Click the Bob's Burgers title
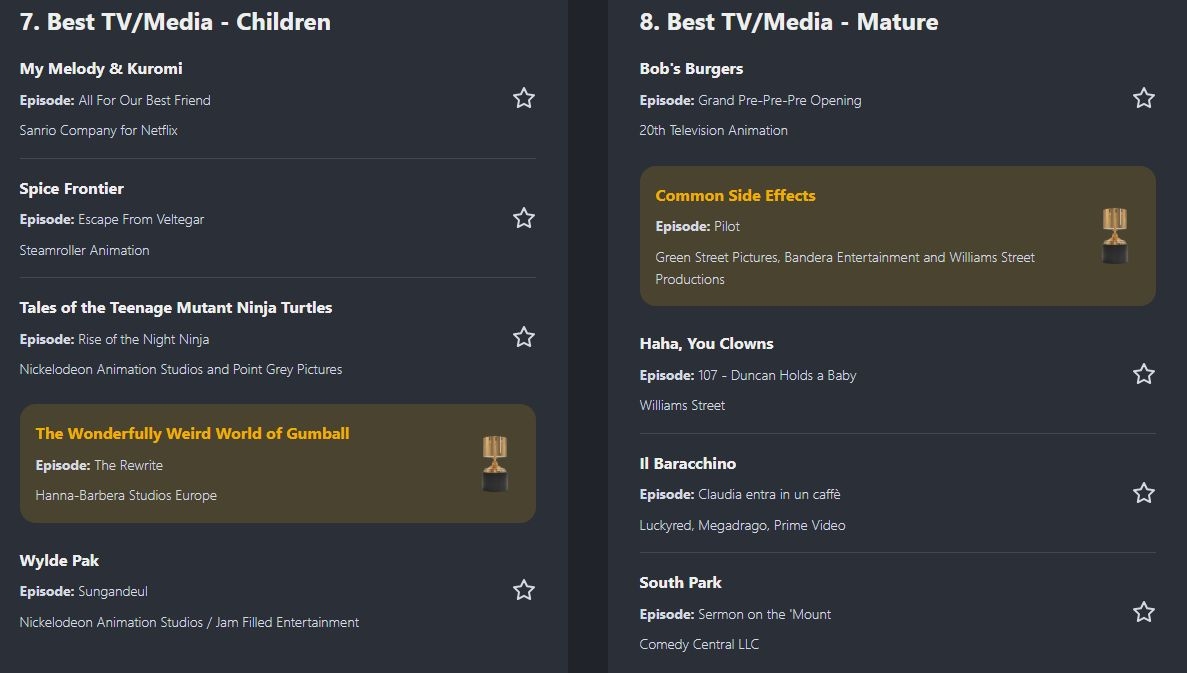The image size is (1187, 673). coord(691,69)
